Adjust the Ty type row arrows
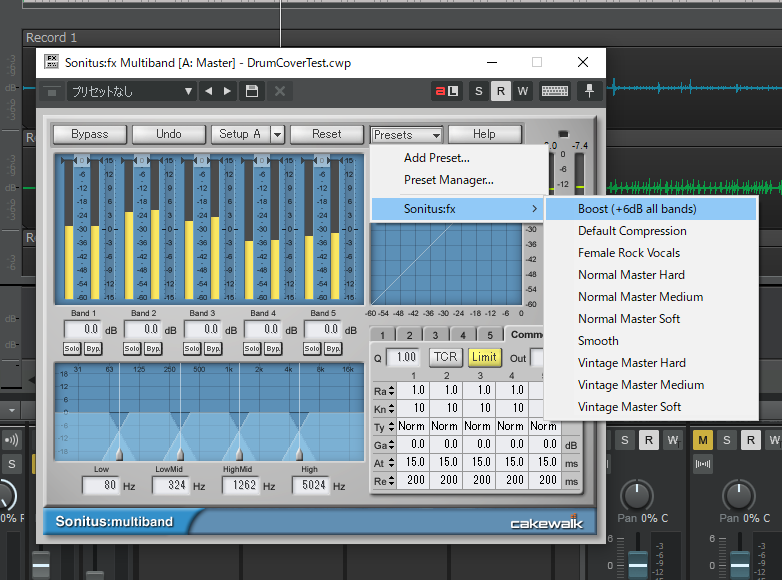 pos(391,427)
